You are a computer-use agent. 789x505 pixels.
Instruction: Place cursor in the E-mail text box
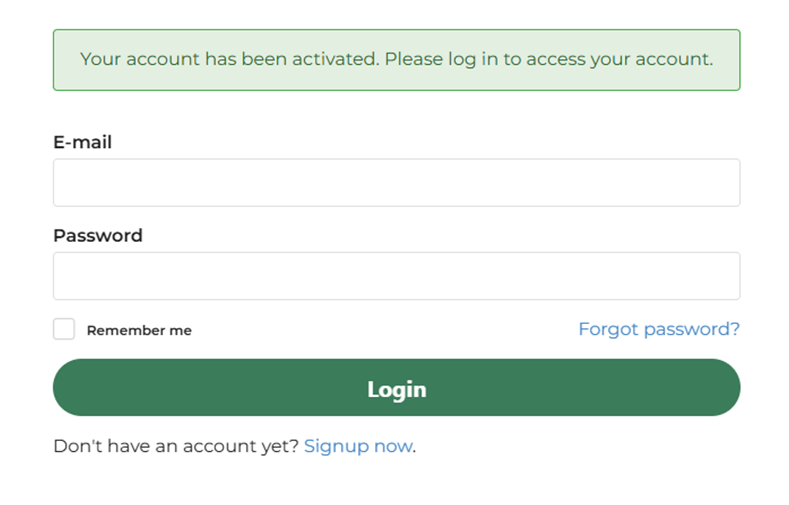(x=396, y=183)
